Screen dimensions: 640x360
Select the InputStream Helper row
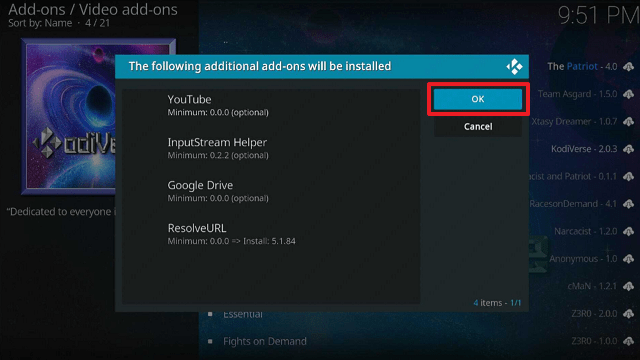pos(271,148)
